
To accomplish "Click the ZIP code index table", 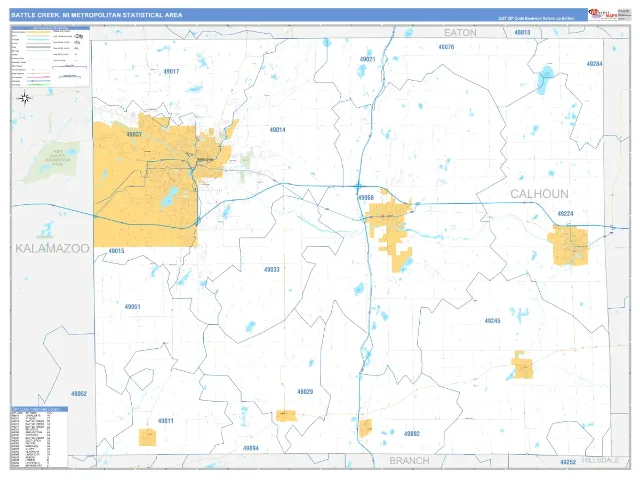I will 39,437.
